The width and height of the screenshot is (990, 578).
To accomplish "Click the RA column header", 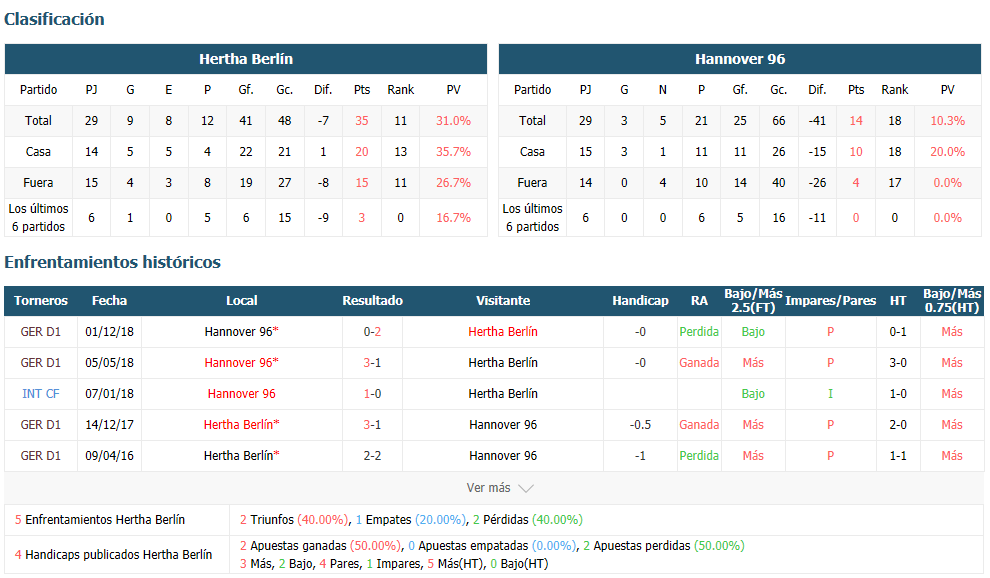I will (x=699, y=301).
